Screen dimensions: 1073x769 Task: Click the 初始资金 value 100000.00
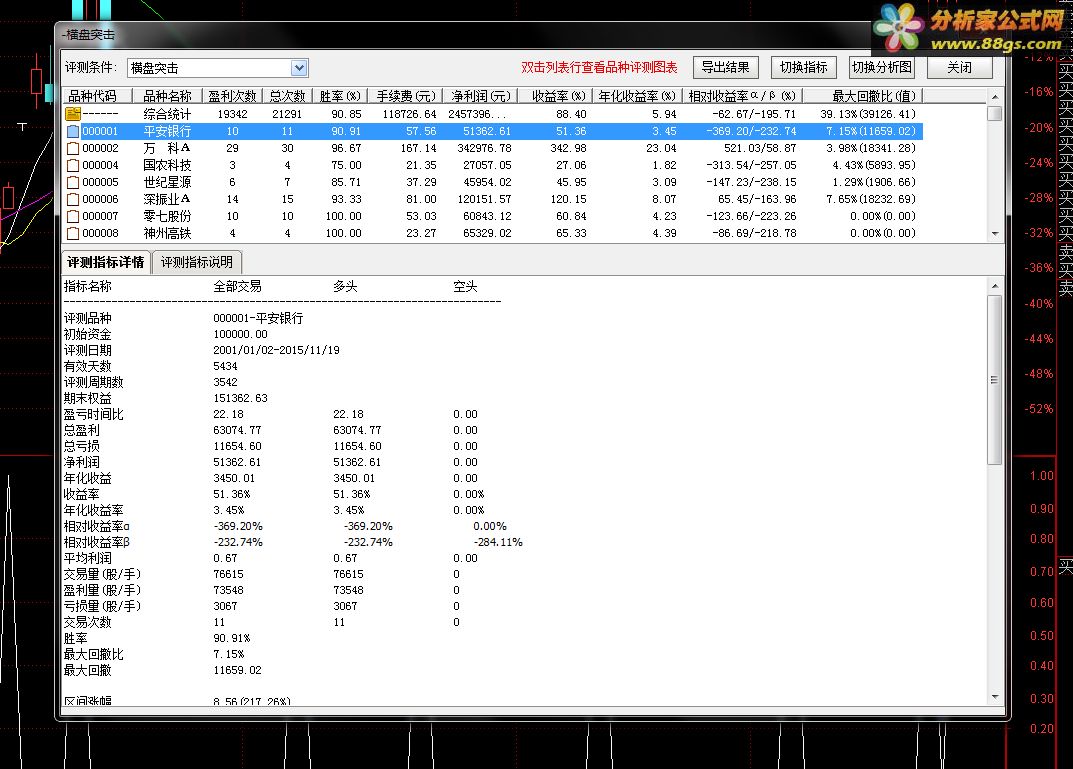click(240, 335)
